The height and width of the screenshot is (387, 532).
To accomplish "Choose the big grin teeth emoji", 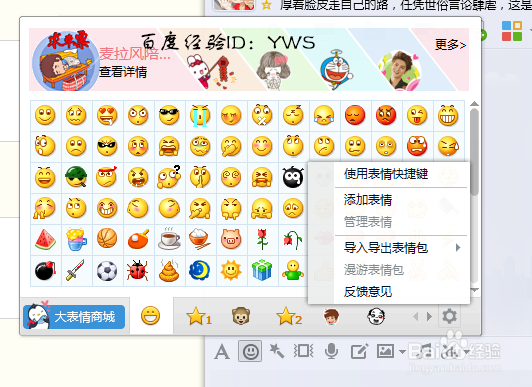I will [x=448, y=115].
